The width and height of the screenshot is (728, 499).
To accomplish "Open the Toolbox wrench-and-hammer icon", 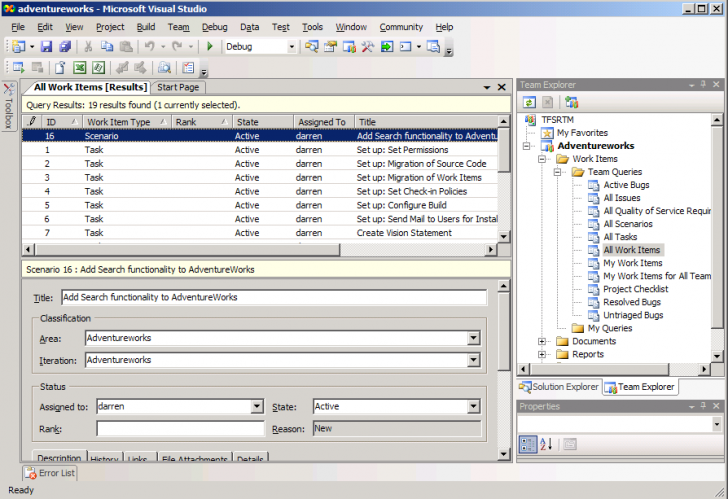I will [368, 46].
